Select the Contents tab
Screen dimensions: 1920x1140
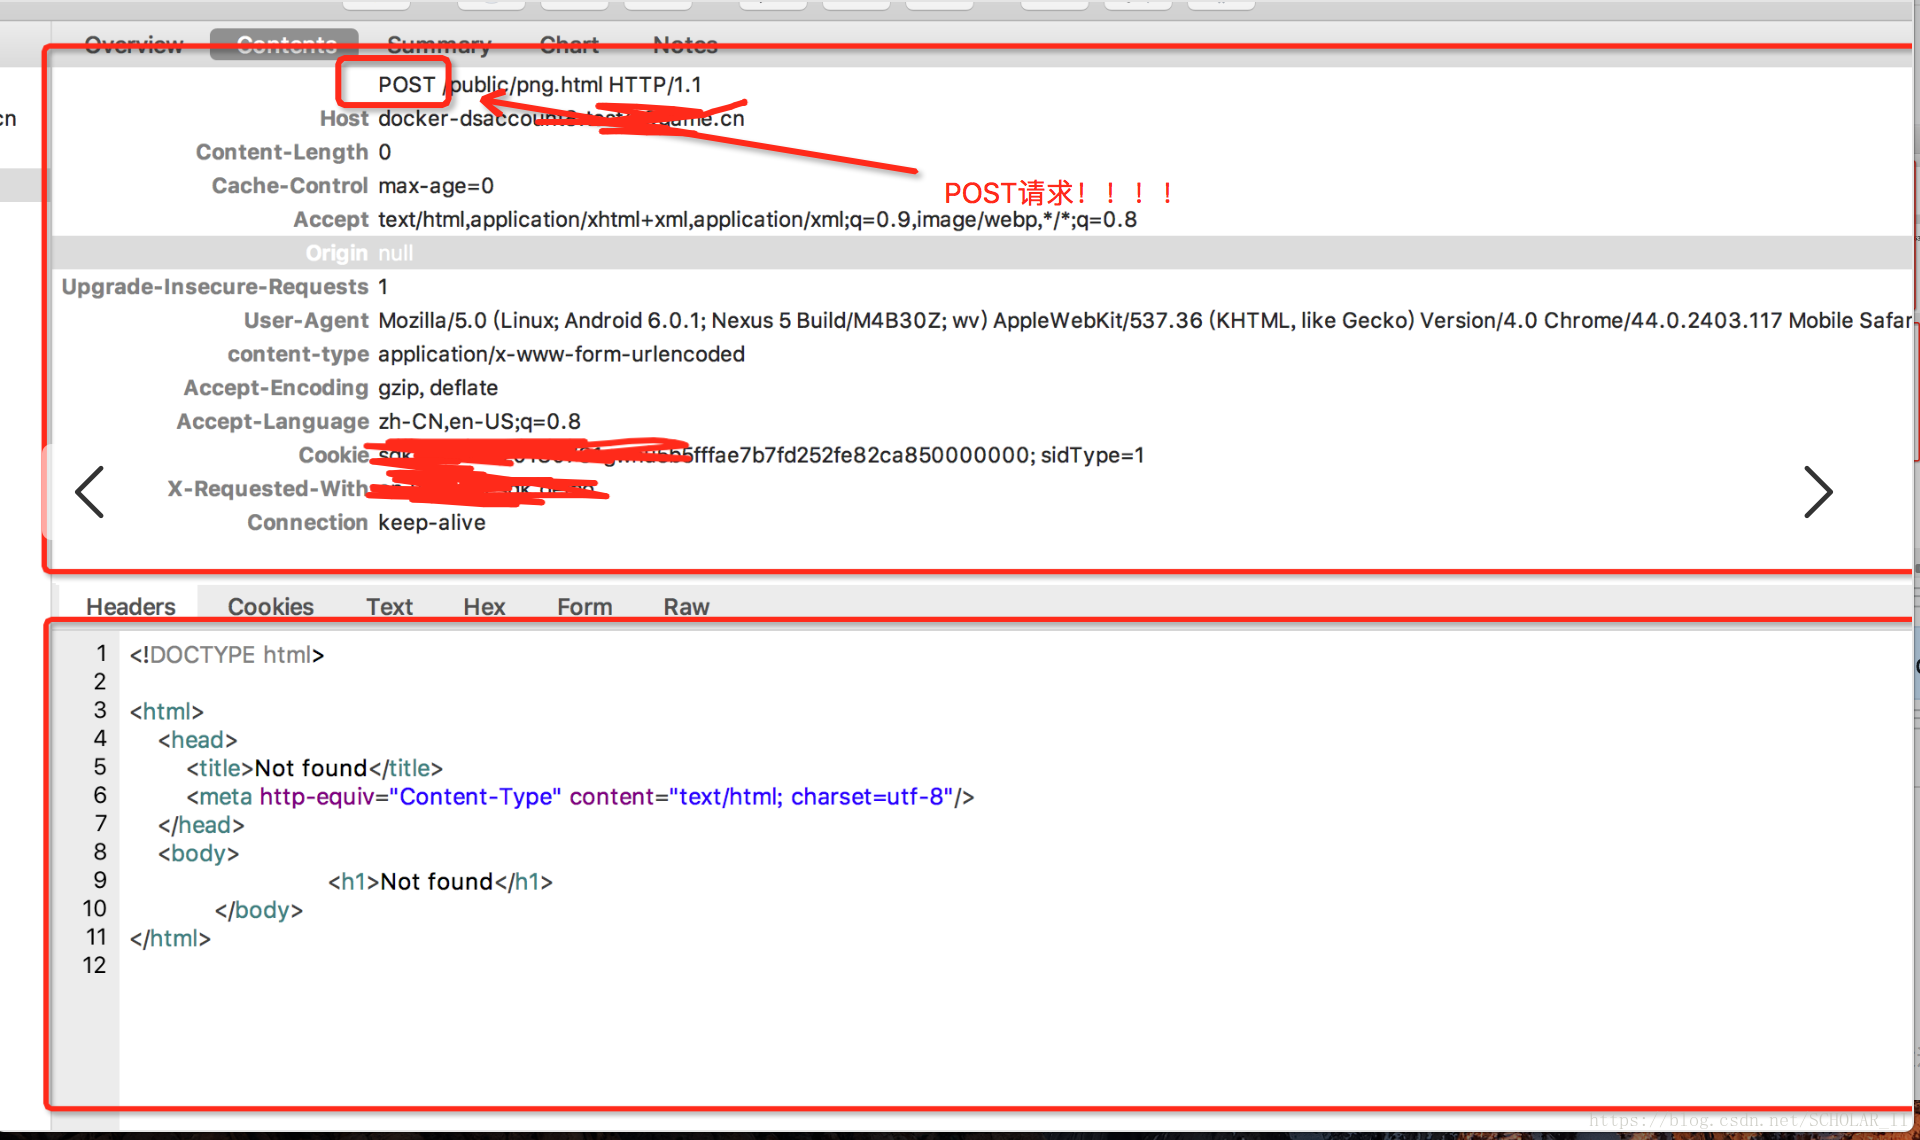(x=285, y=44)
